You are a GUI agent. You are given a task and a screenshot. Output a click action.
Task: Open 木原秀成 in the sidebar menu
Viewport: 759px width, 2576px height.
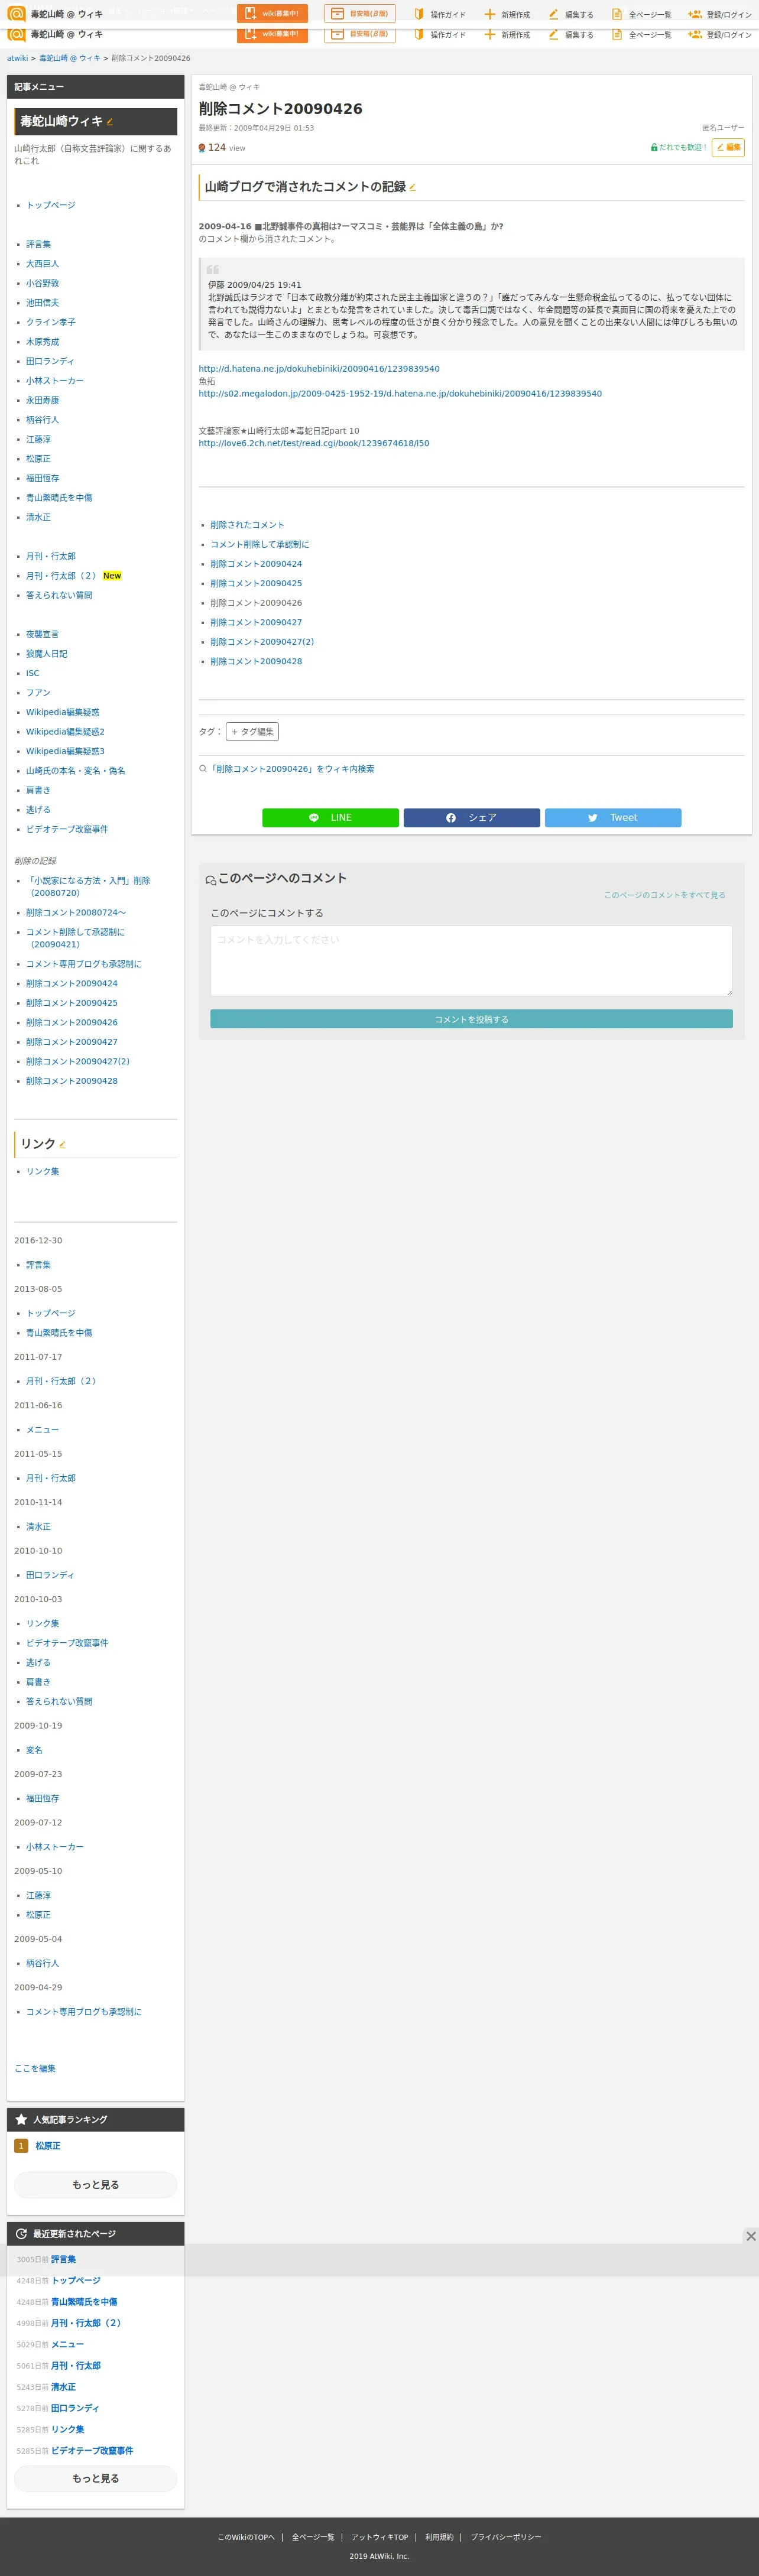coord(42,342)
